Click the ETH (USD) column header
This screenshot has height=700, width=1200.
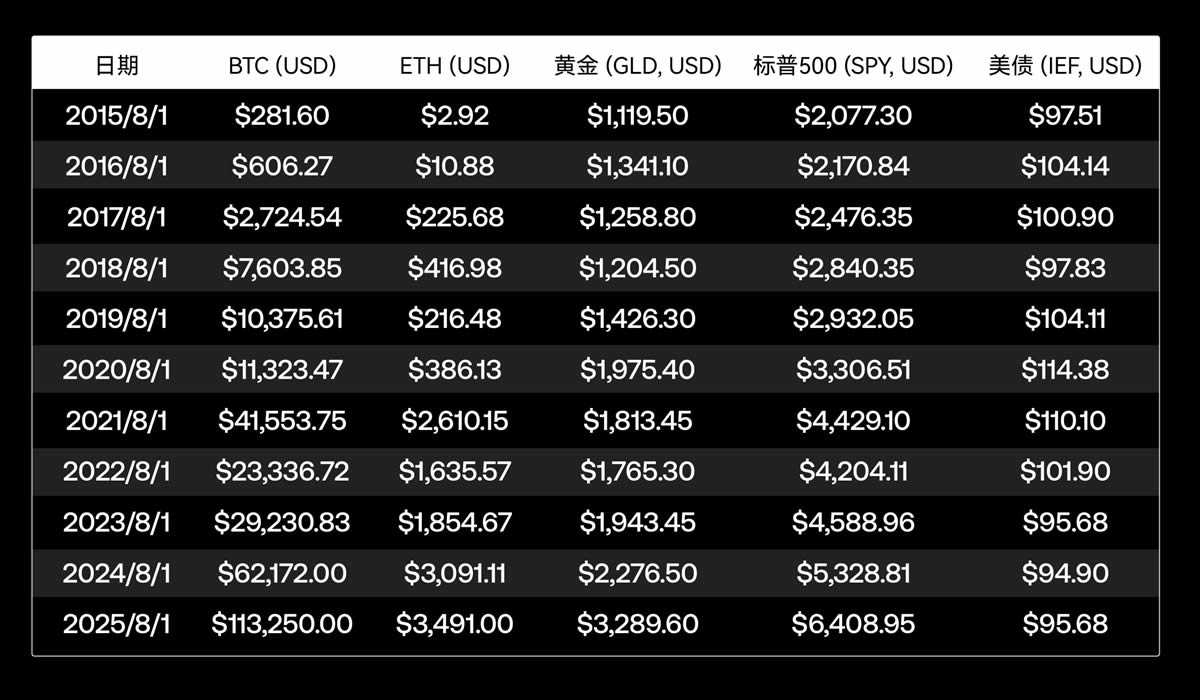pos(455,66)
